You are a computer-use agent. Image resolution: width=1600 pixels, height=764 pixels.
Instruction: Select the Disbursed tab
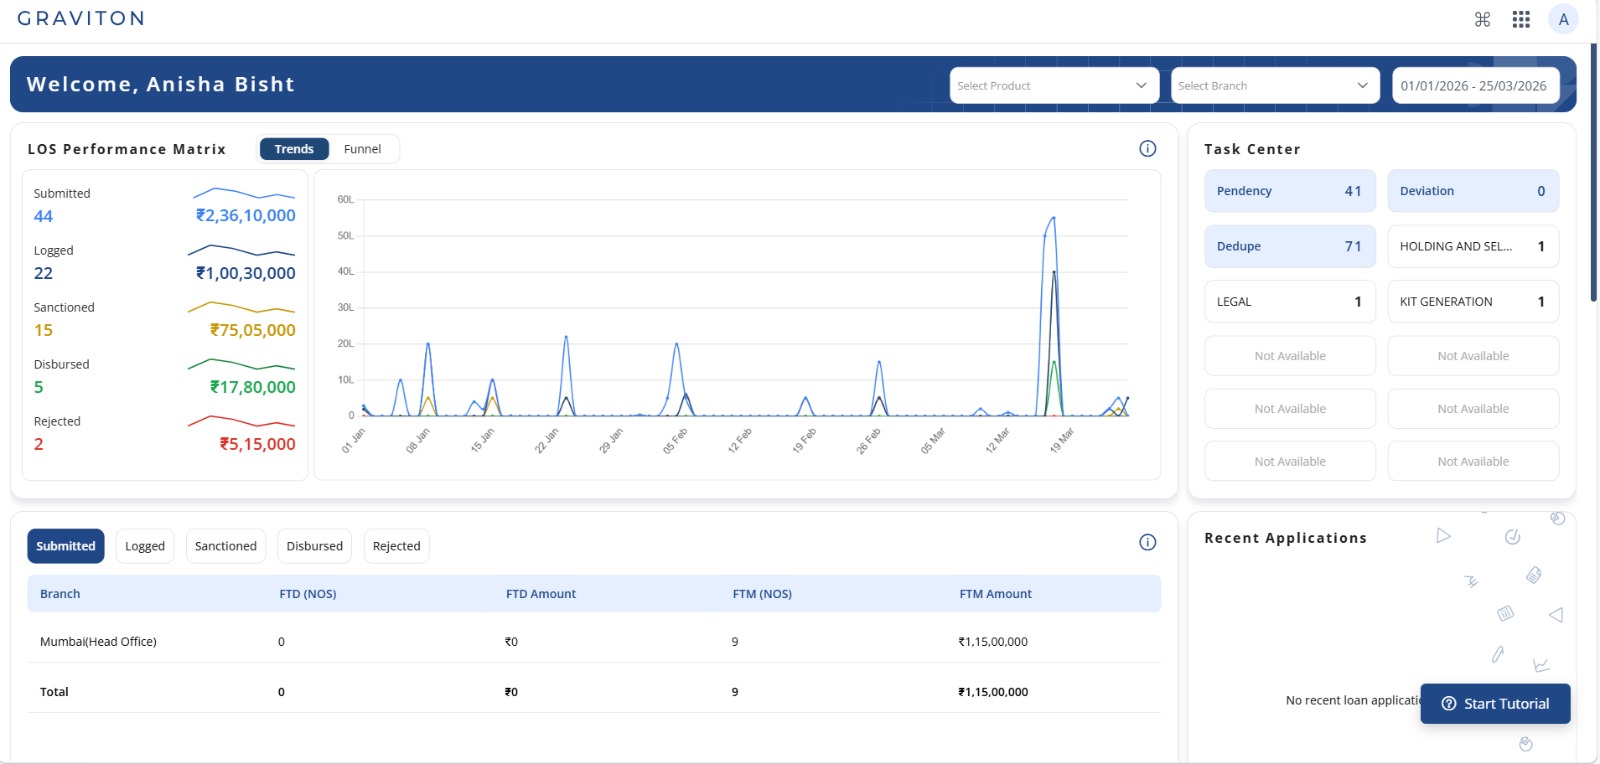pos(314,546)
